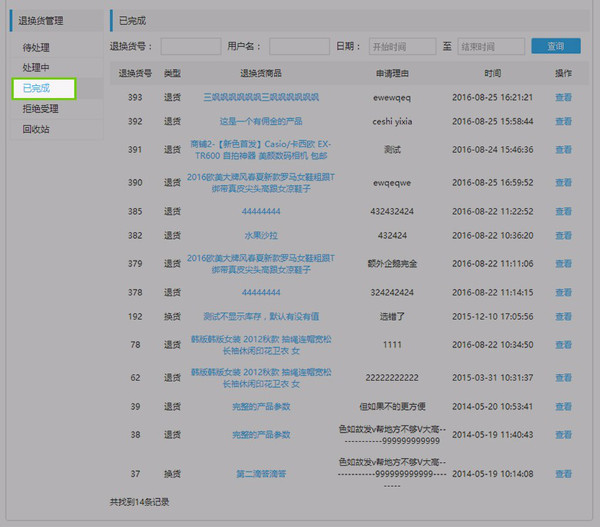The image size is (600, 527).
Task: Focus the 退换货号 input field
Action: tap(191, 46)
